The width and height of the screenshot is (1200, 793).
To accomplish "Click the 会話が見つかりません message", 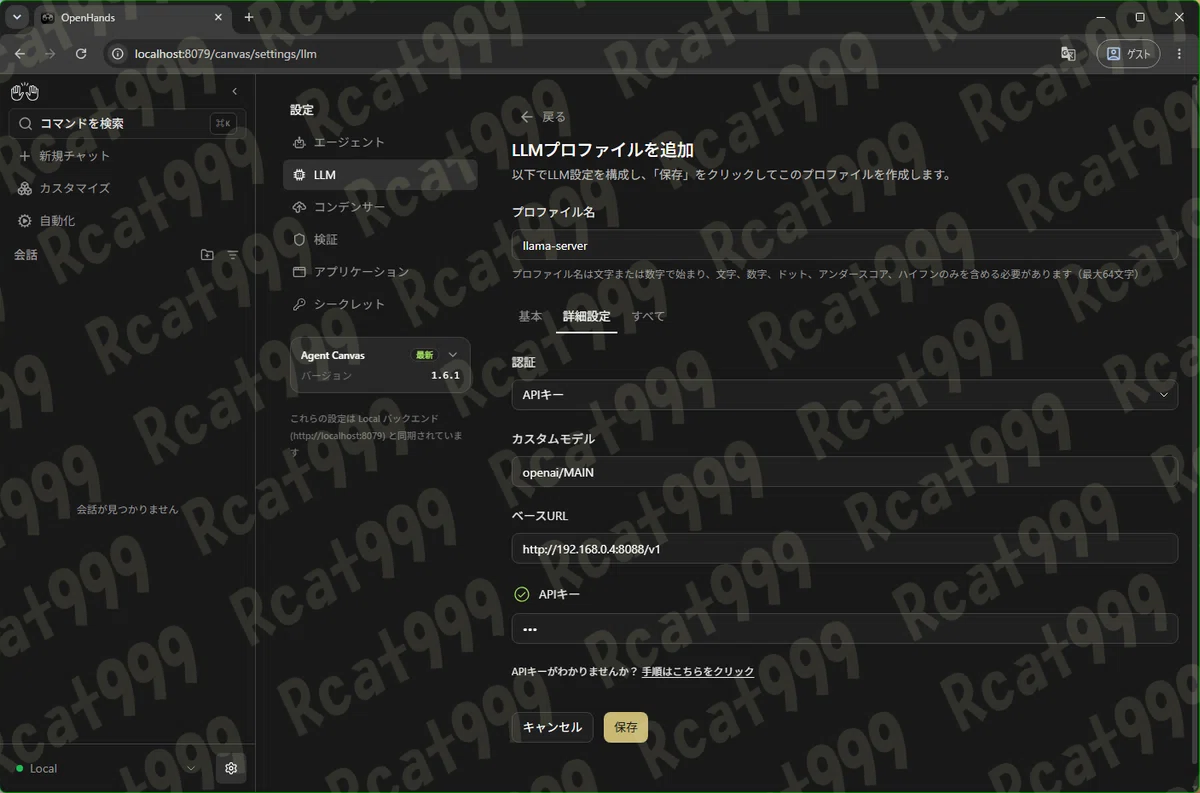I will pyautogui.click(x=127, y=509).
